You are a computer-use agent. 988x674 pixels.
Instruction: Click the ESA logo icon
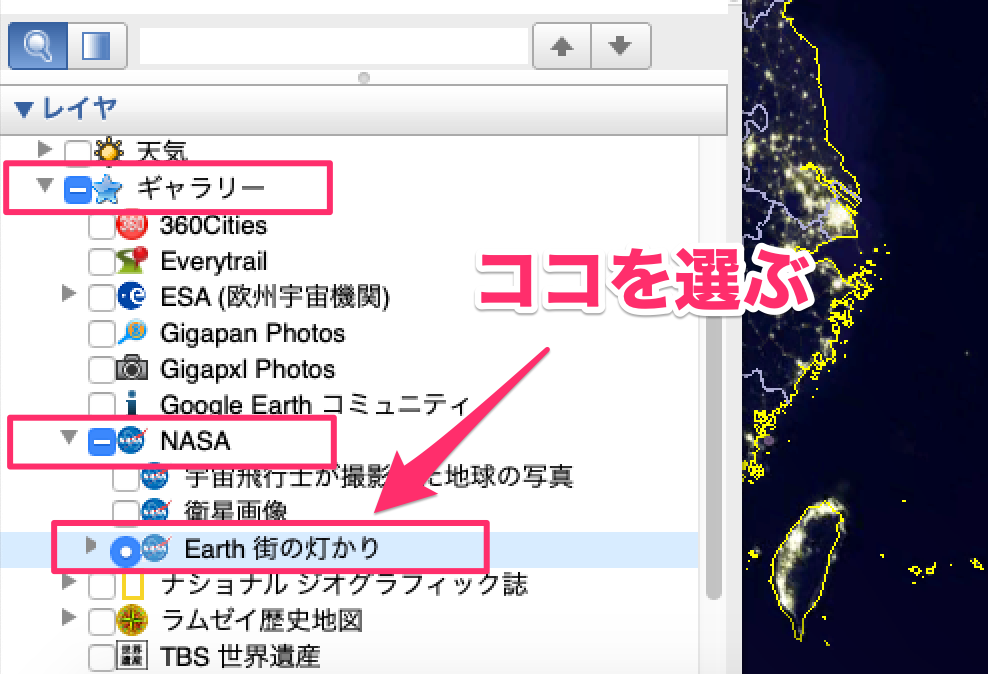132,297
